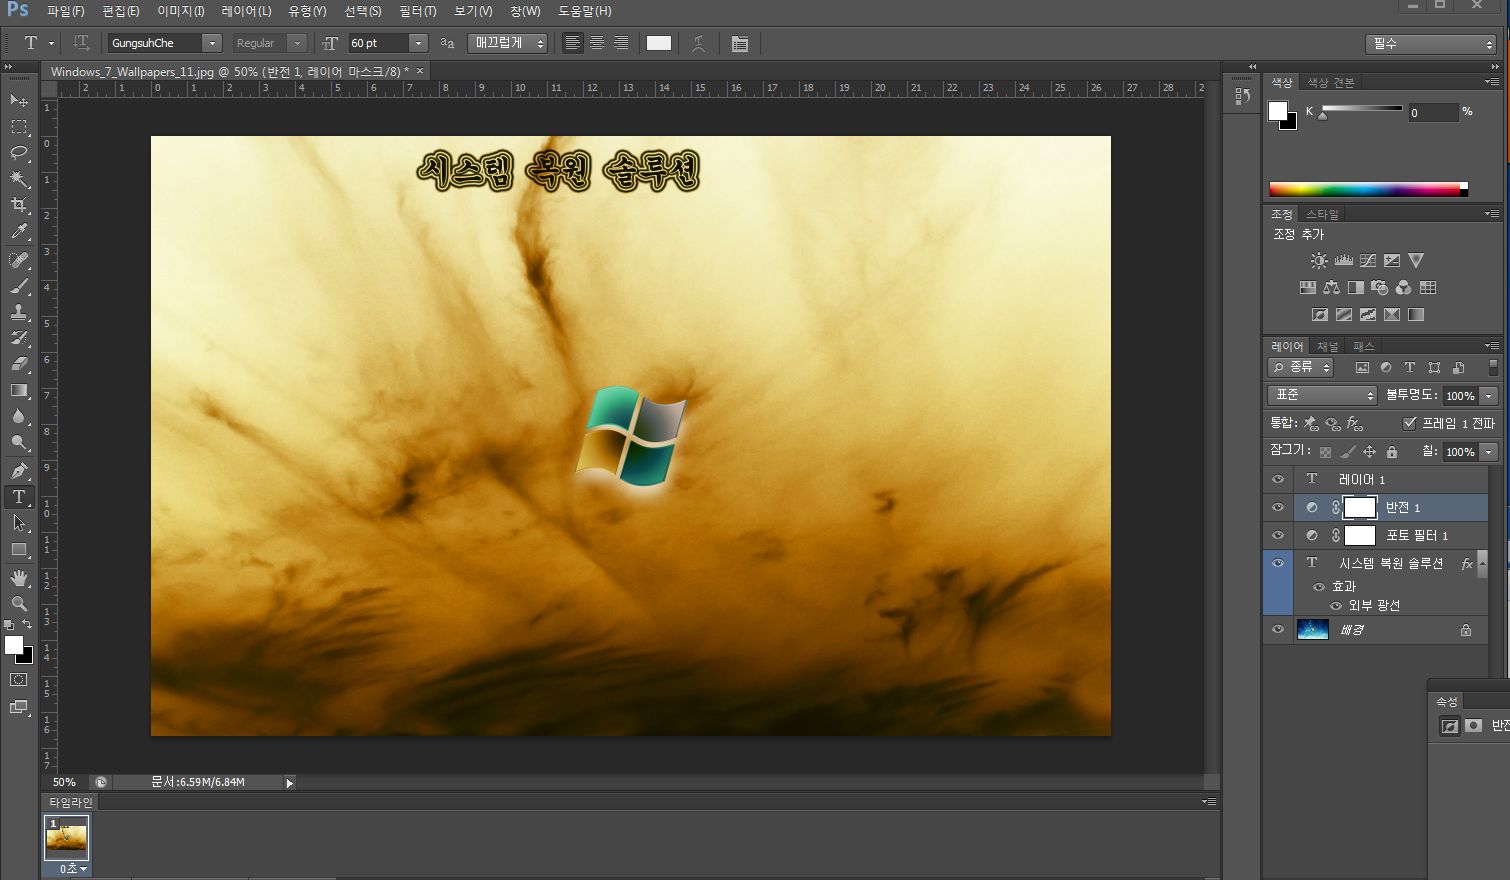Screen dimensions: 1510x880
Task: Toggle the layer filter on/off switch
Action: [1493, 368]
